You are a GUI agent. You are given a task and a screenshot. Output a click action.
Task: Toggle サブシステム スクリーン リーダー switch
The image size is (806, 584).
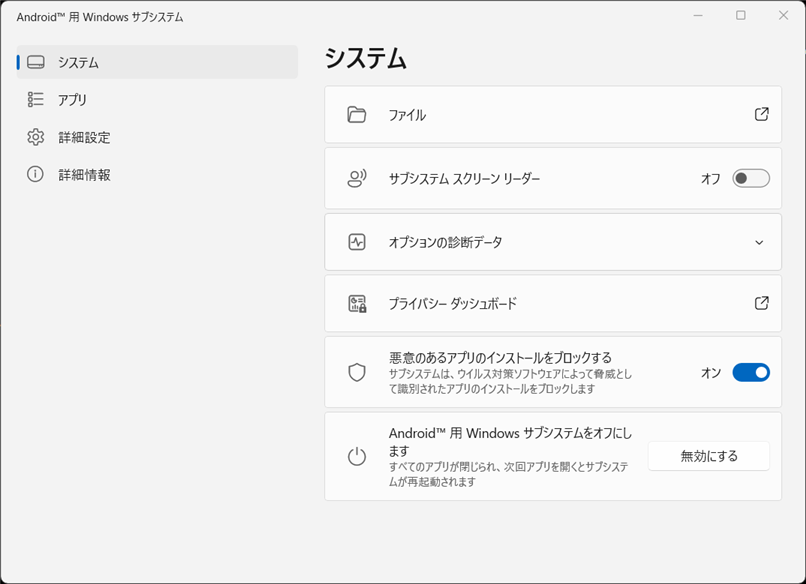pos(751,178)
